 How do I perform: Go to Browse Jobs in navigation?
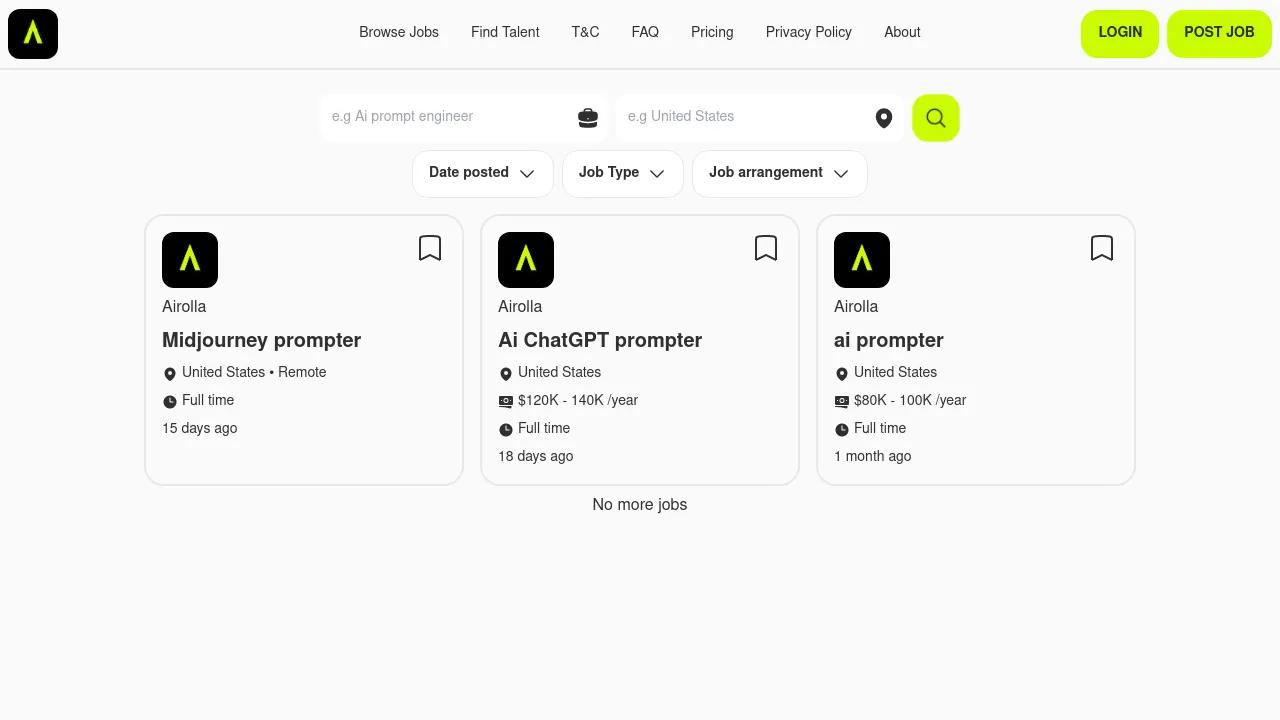(399, 32)
